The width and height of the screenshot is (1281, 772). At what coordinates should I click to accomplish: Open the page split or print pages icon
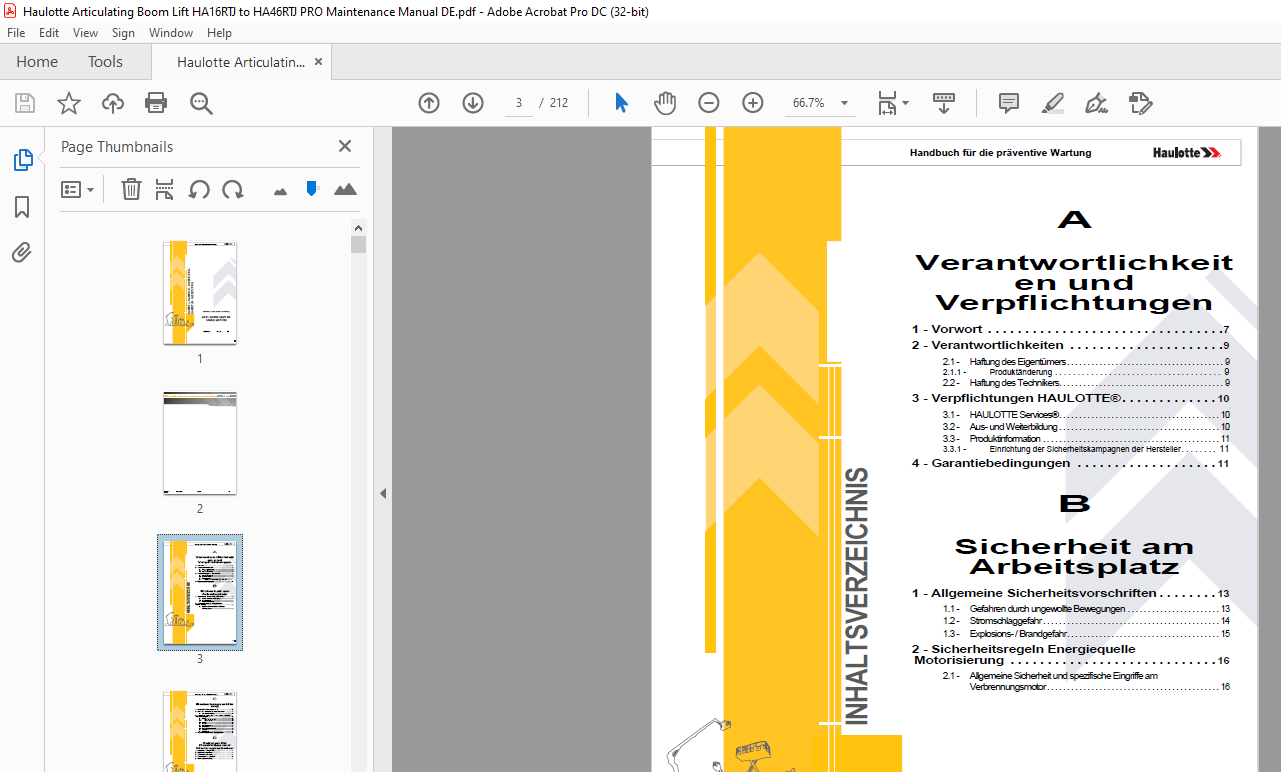click(x=165, y=189)
